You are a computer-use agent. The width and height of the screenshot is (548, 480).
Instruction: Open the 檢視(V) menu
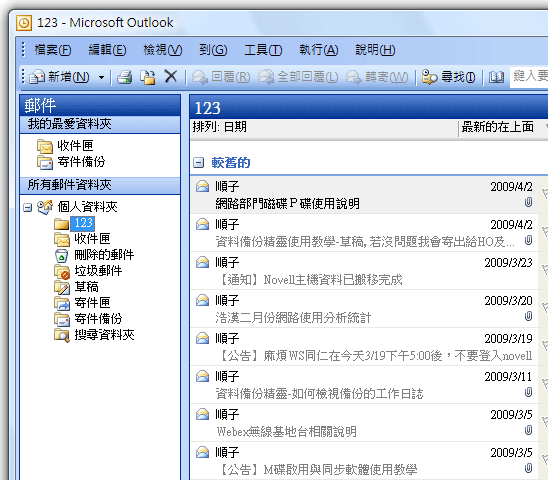point(163,50)
